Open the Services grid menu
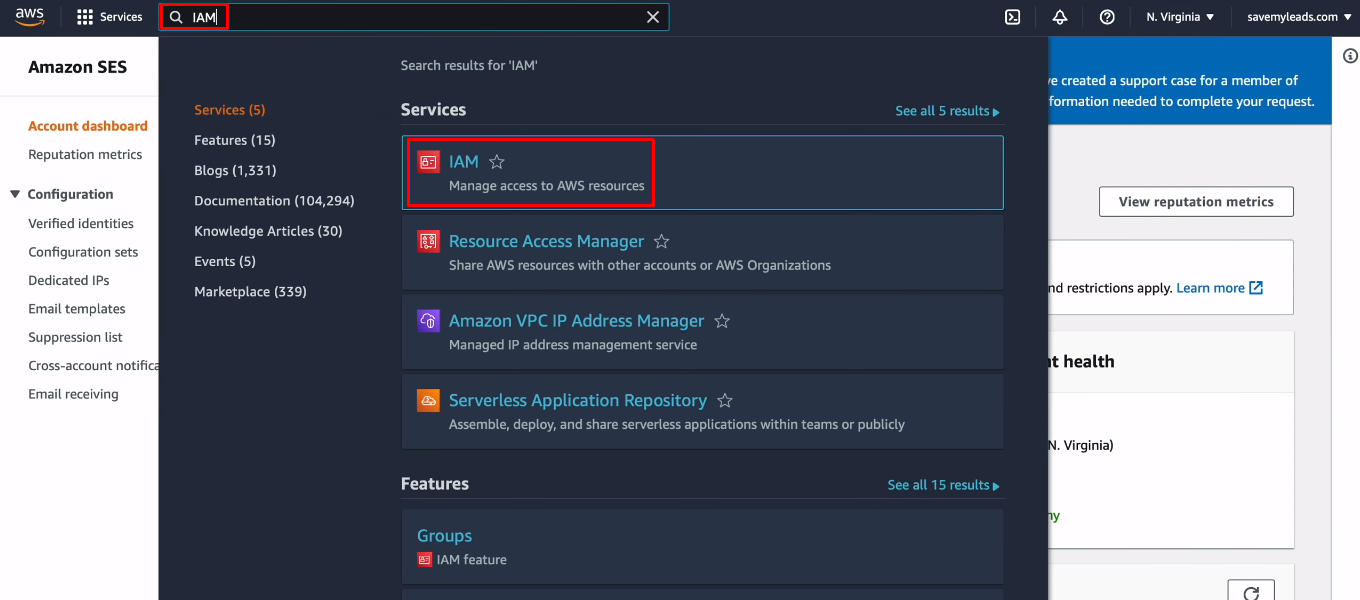 (110, 17)
